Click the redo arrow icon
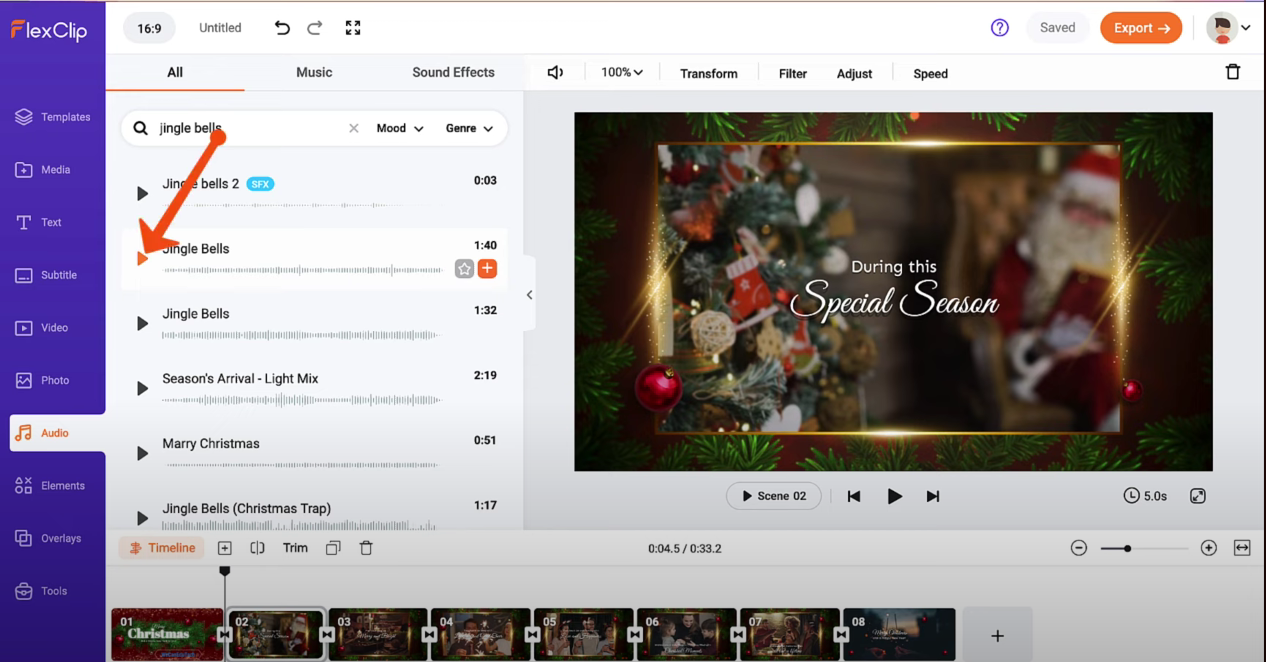Screen dimensions: 1266x662 pos(315,28)
